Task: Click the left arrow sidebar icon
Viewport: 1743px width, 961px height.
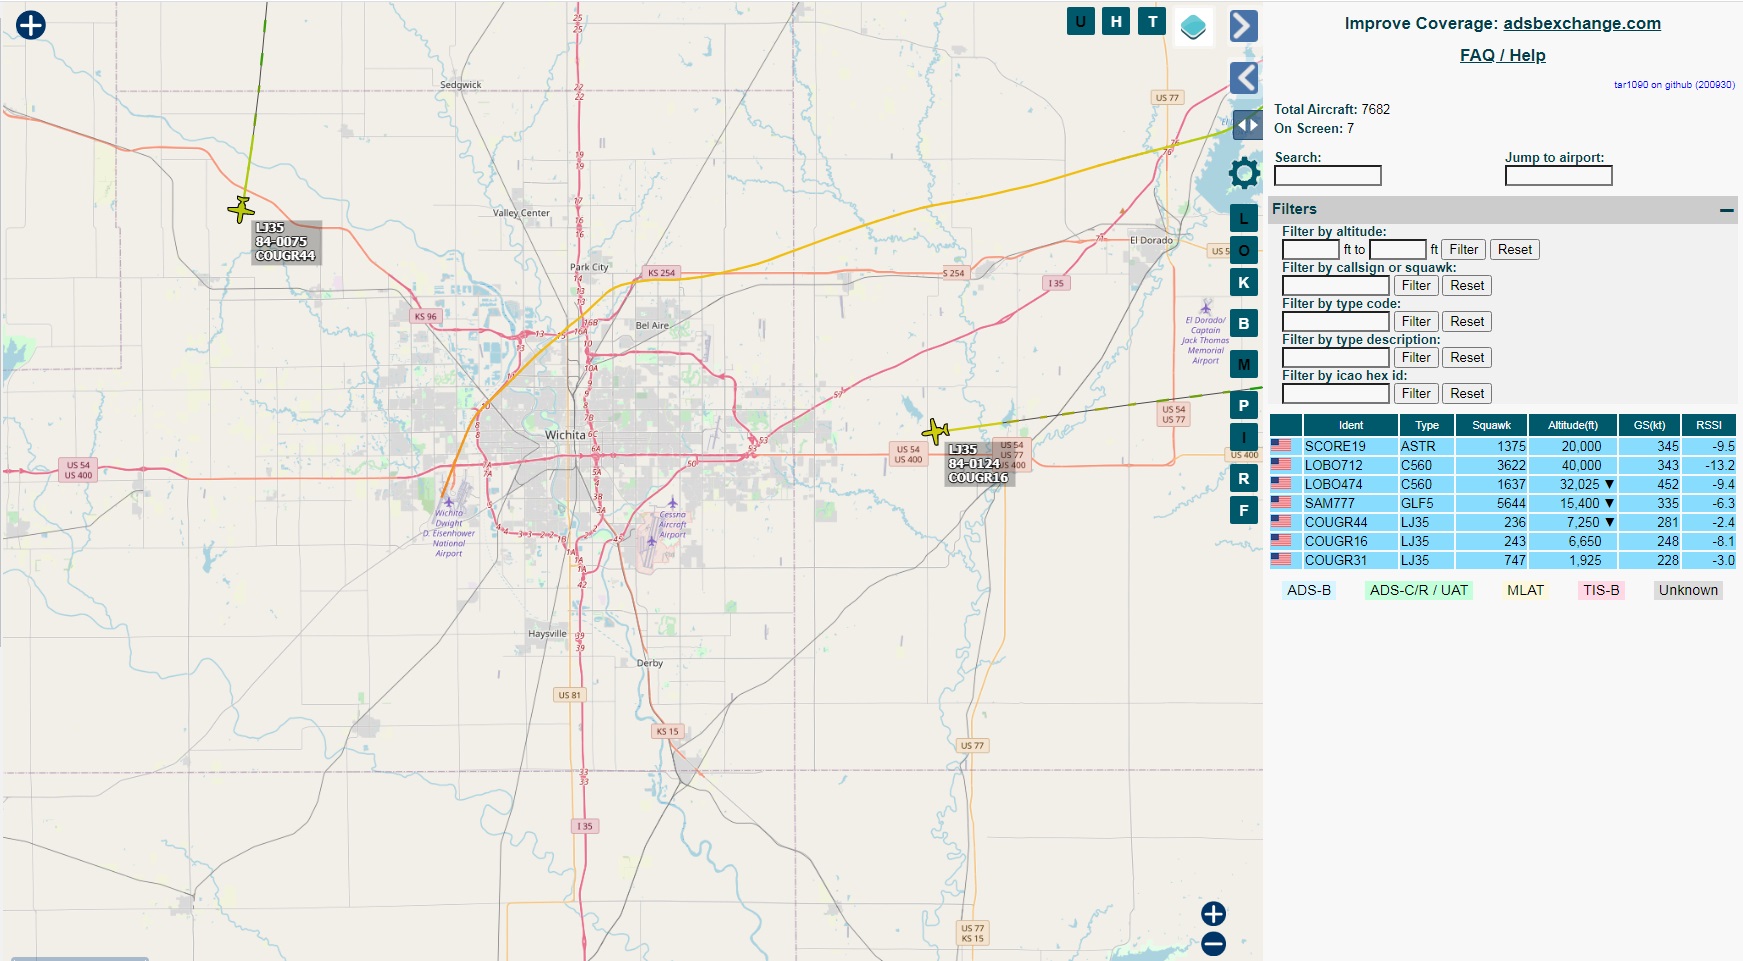Action: click(x=1243, y=78)
